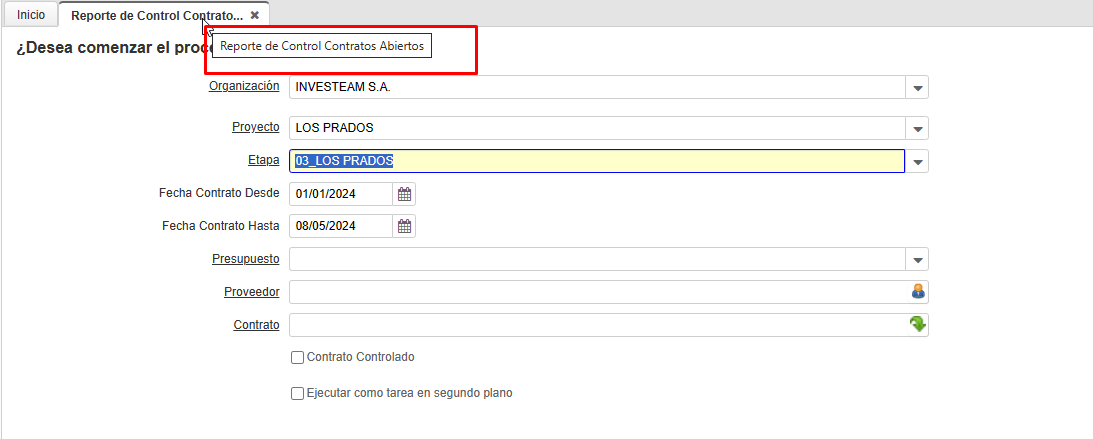Toggle Ejecutar como tarea en segundo plano

click(x=297, y=393)
